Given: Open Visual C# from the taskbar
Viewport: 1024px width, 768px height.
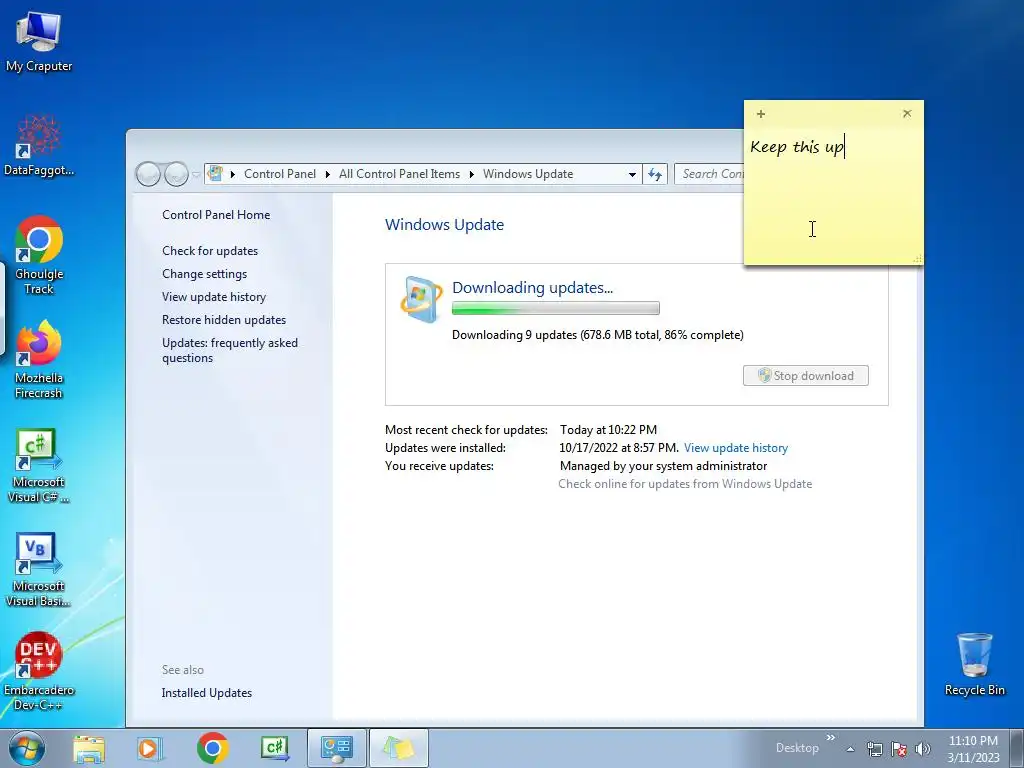Looking at the screenshot, I should 274,748.
